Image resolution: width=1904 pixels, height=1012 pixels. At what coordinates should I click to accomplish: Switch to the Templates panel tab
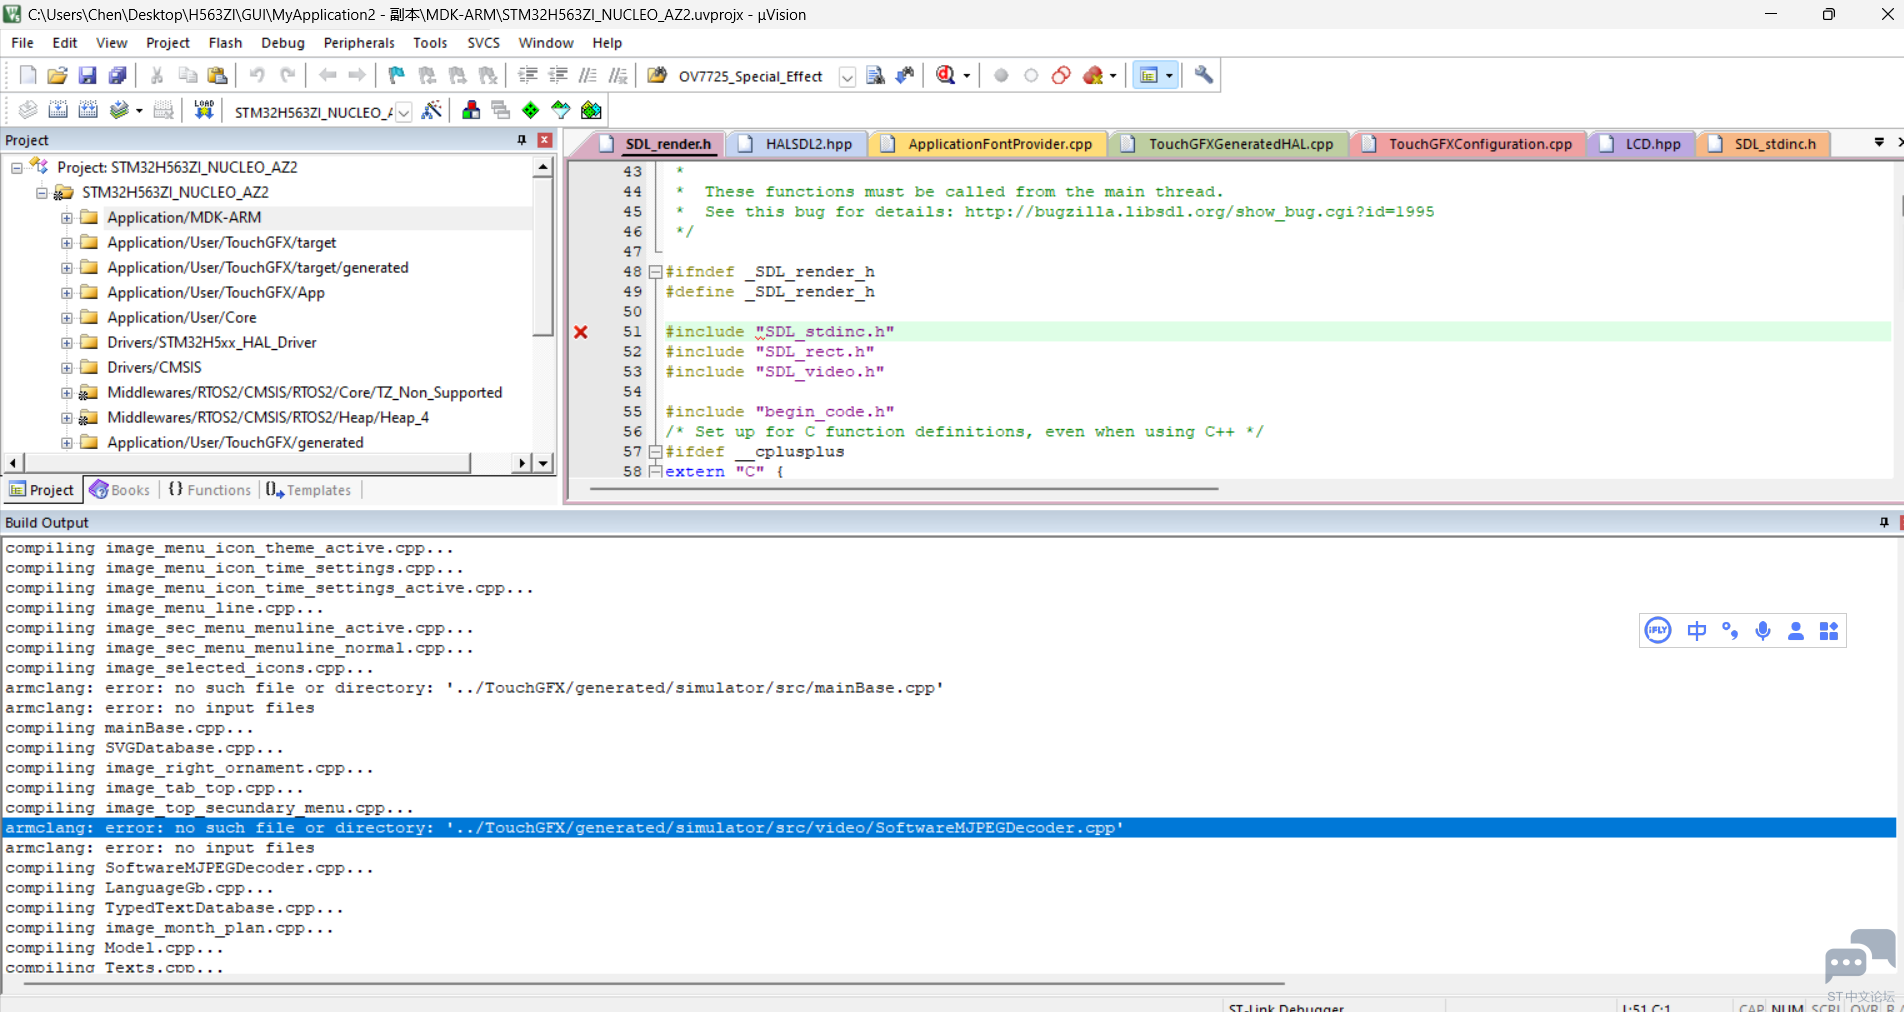309,490
